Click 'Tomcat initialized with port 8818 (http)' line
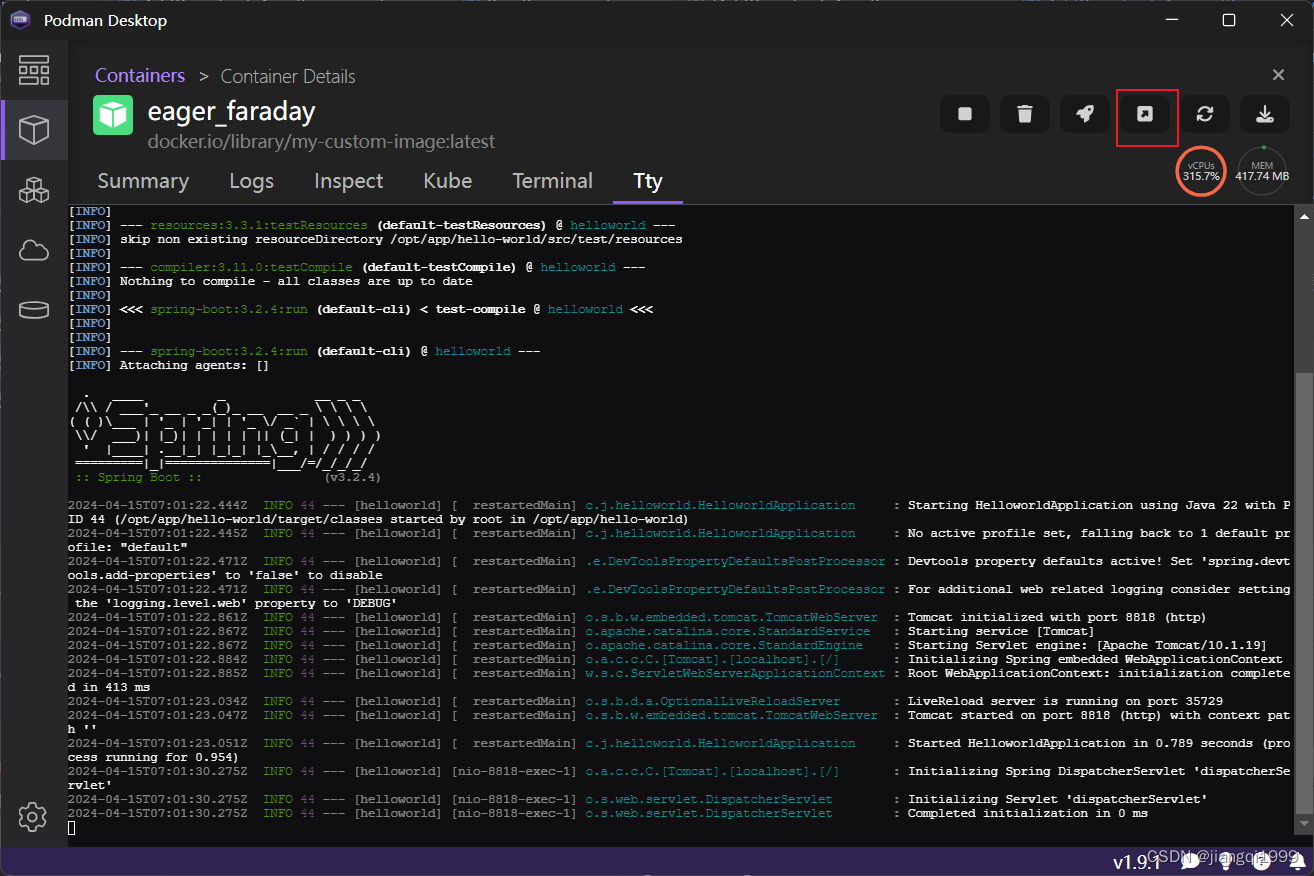Viewport: 1314px width, 876px height. pyautogui.click(x=1057, y=617)
